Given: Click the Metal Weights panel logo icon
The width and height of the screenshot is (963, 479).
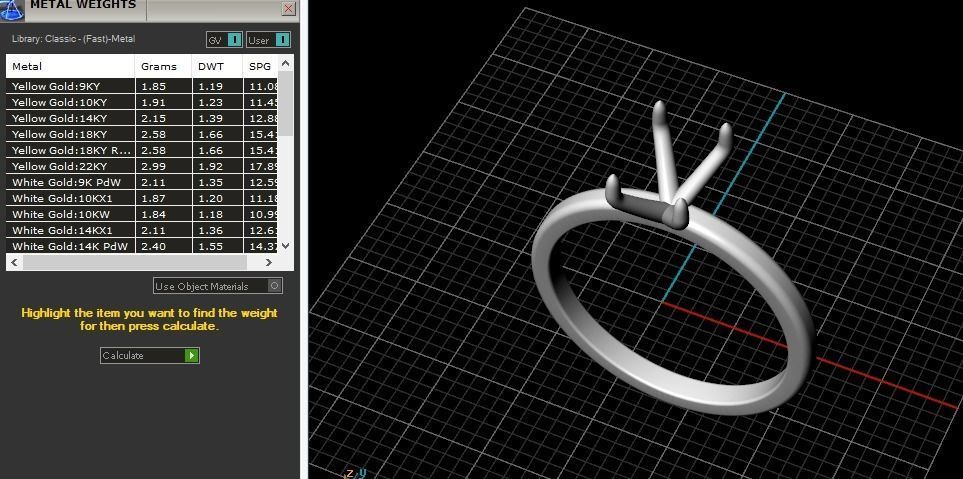Looking at the screenshot, I should [x=12, y=9].
